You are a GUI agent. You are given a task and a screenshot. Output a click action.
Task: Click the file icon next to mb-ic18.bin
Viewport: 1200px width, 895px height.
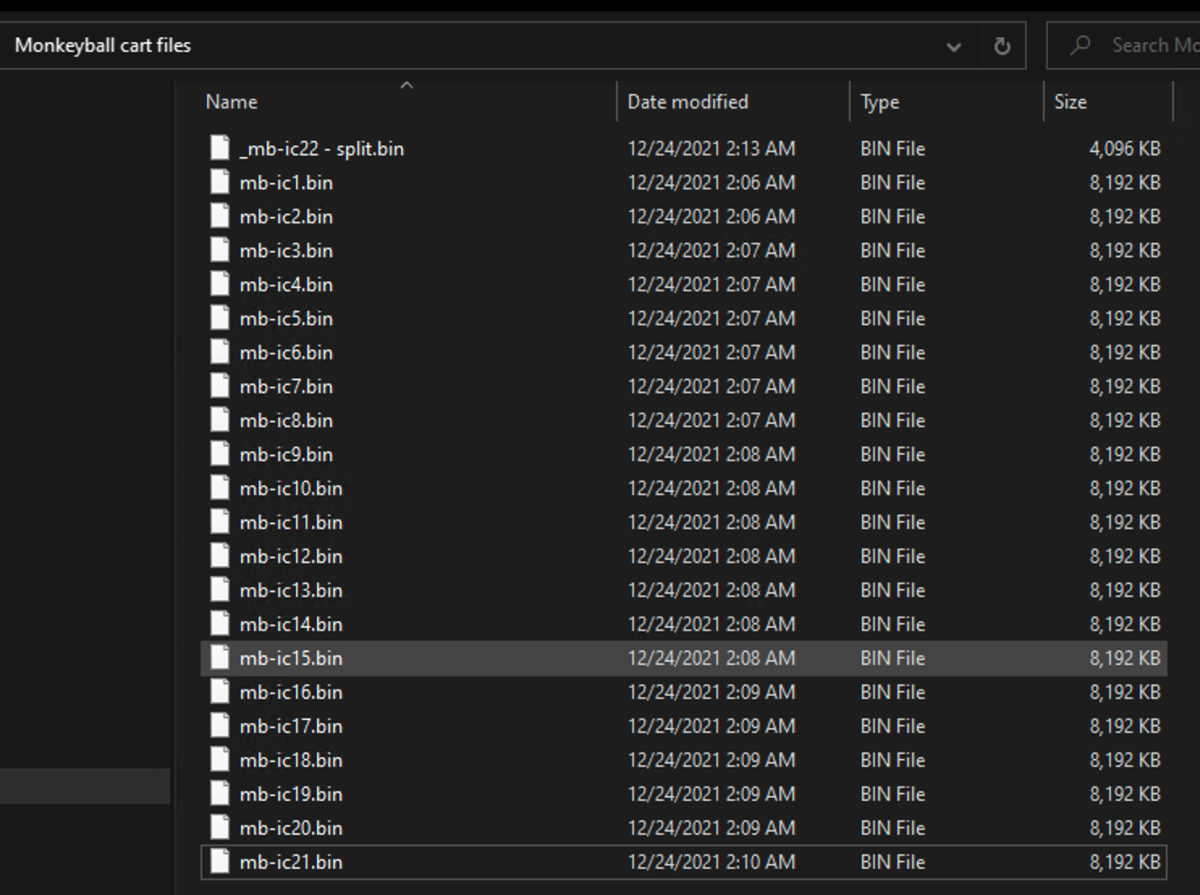pos(220,760)
